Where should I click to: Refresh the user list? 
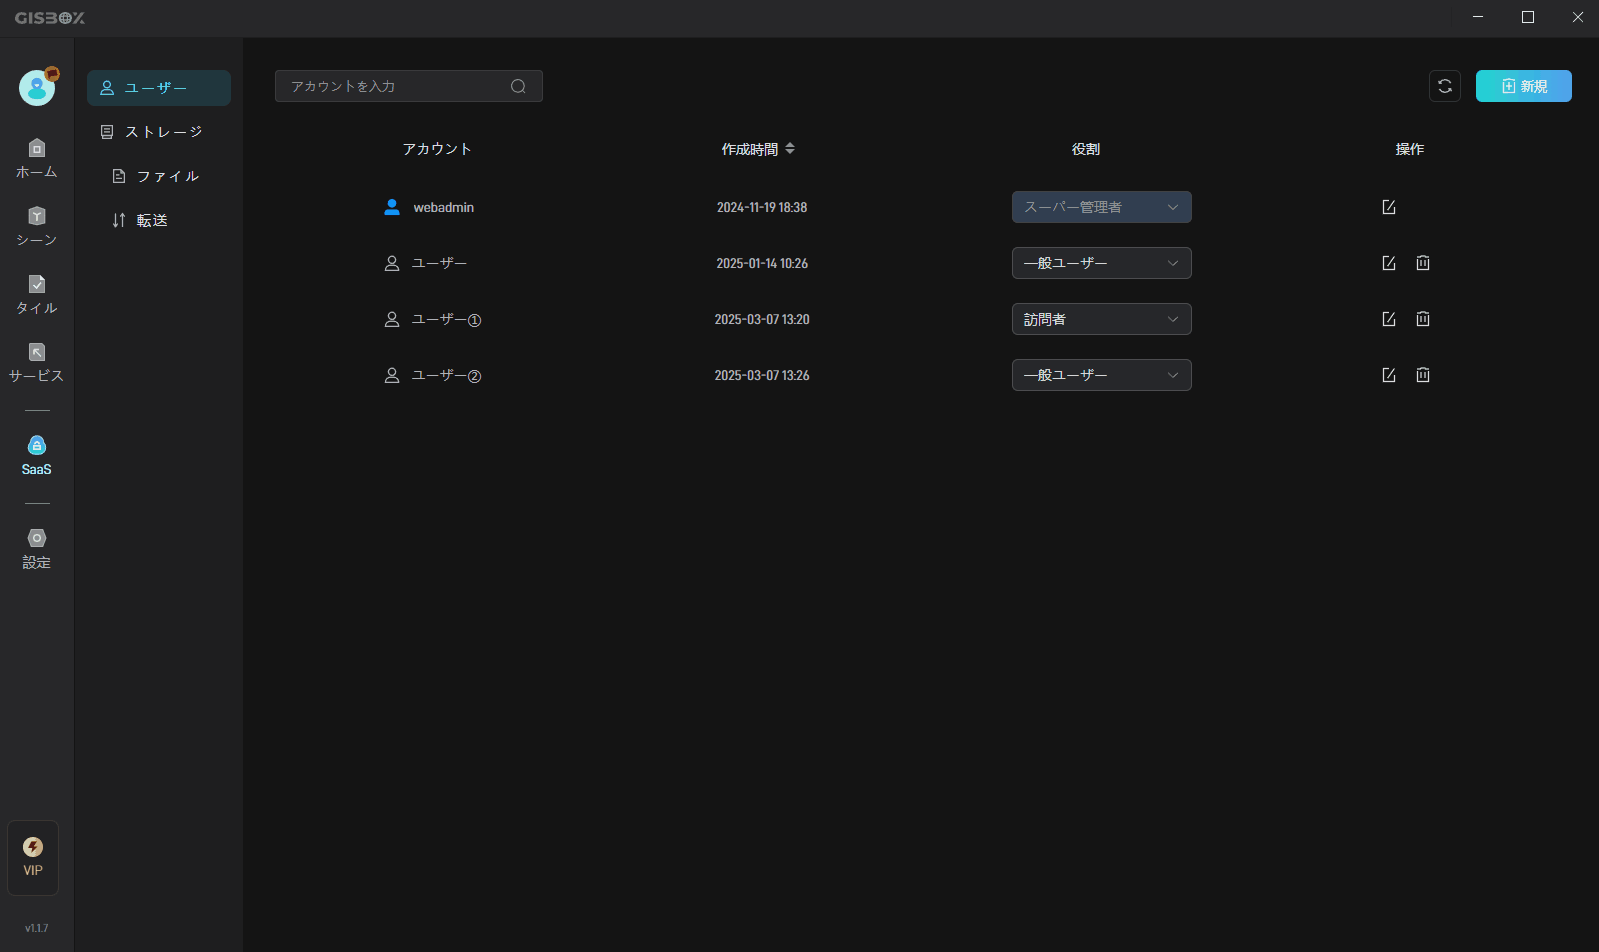1445,86
